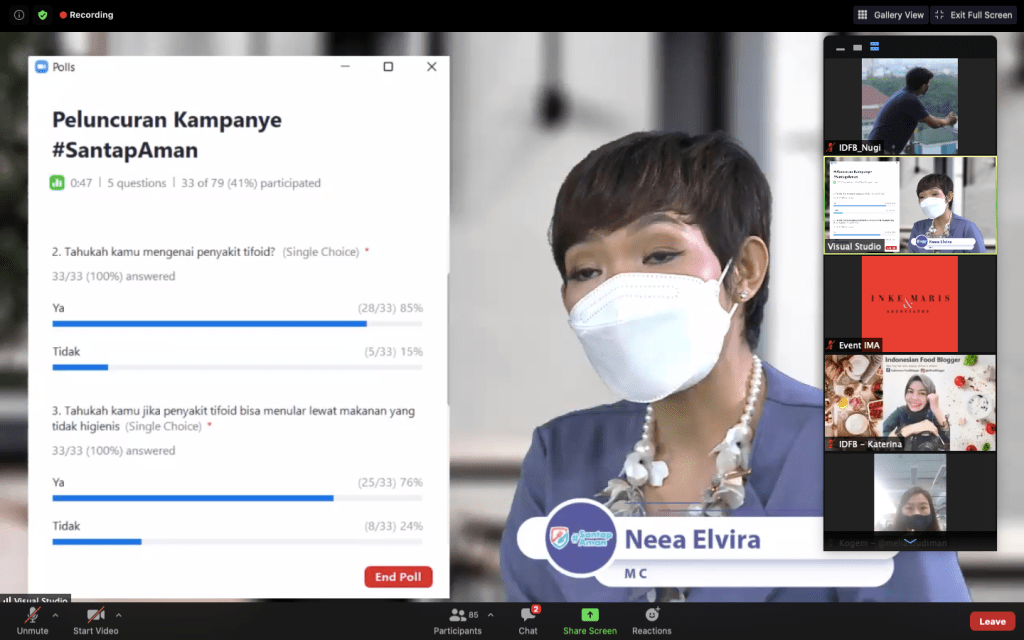Viewport: 1024px width, 640px height.
Task: Open the Chat panel
Action: (528, 615)
